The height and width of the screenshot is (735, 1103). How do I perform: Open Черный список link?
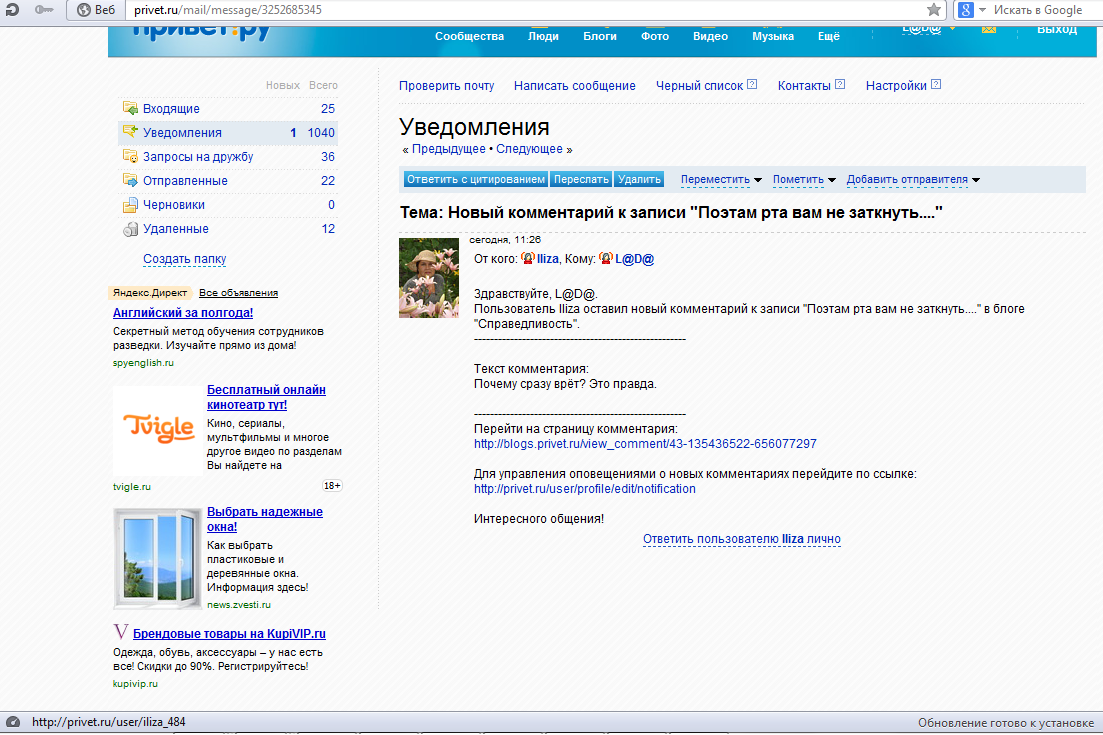click(x=699, y=85)
